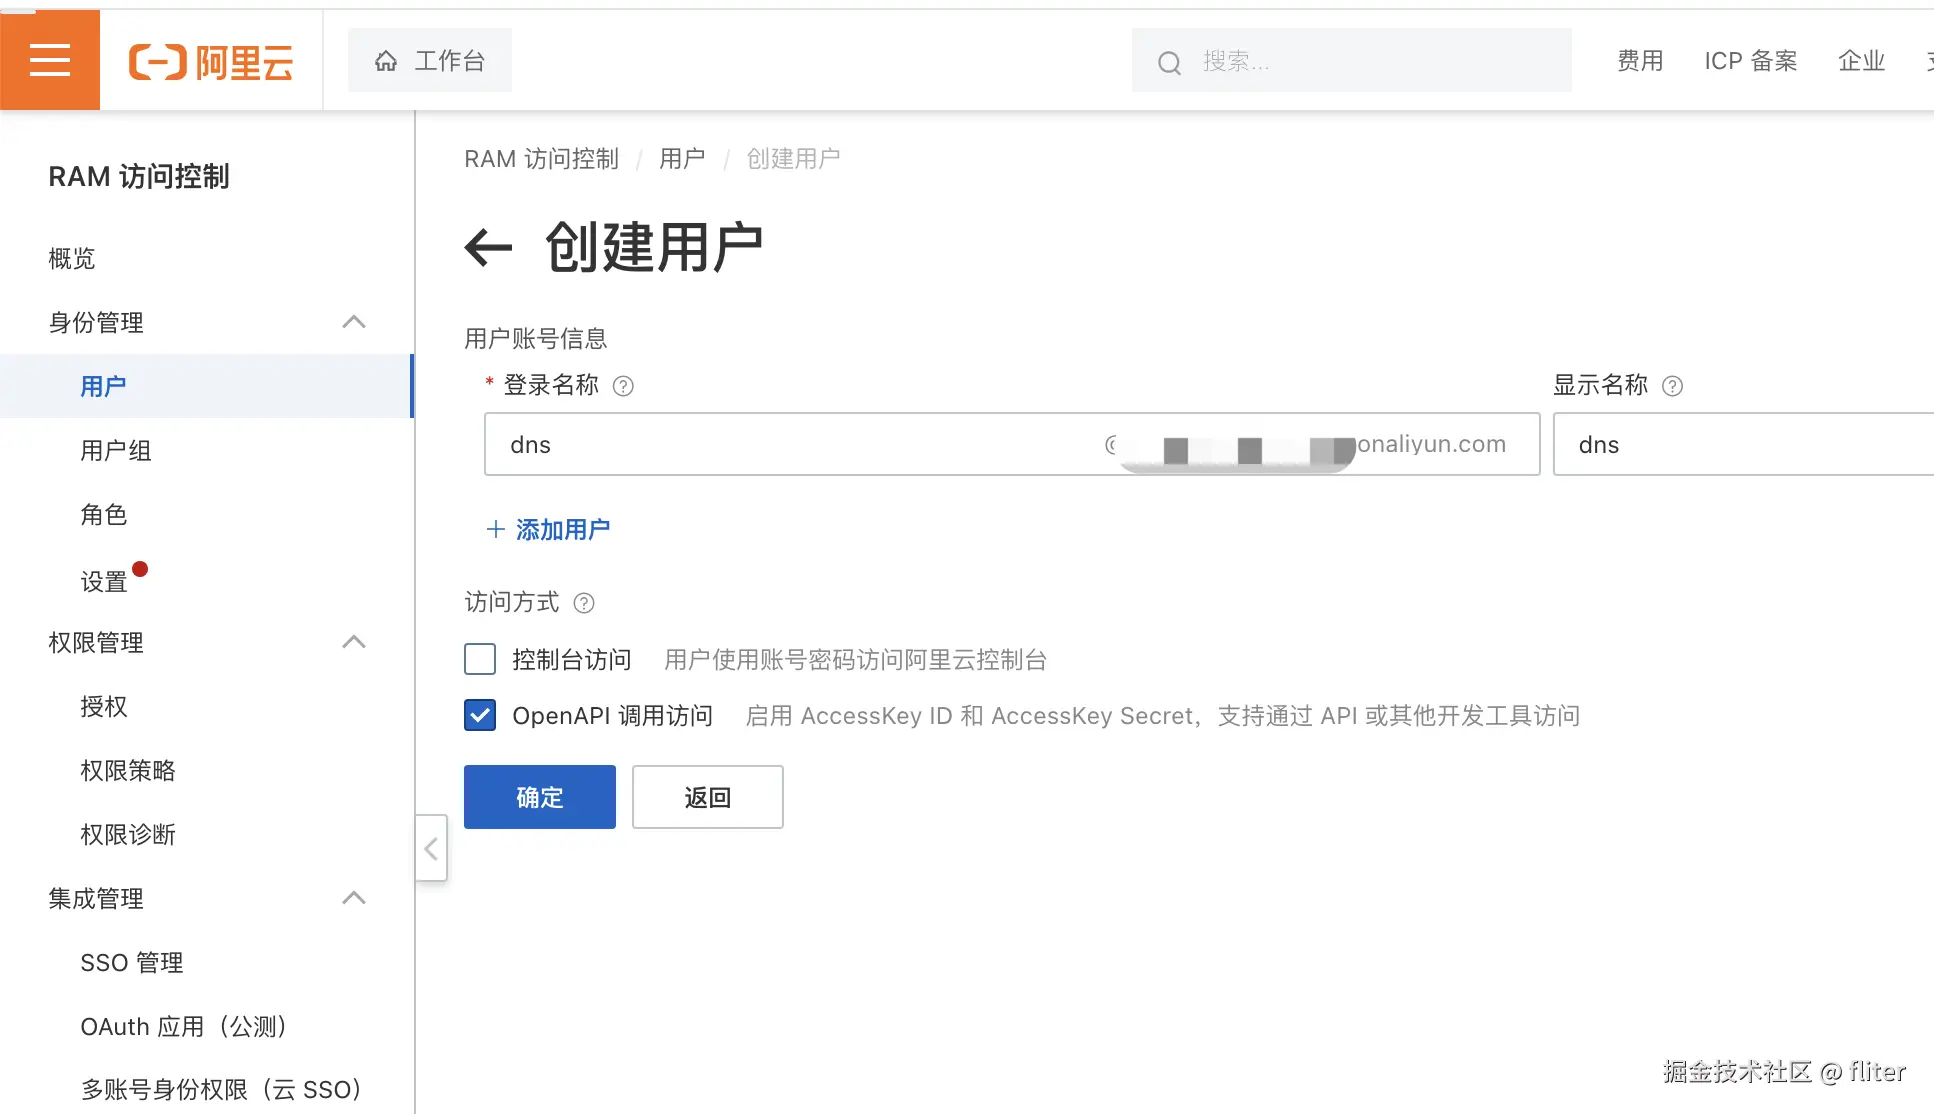Viewport: 1934px width, 1114px height.
Task: Open the orange hamburger menu
Action: pyautogui.click(x=50, y=60)
